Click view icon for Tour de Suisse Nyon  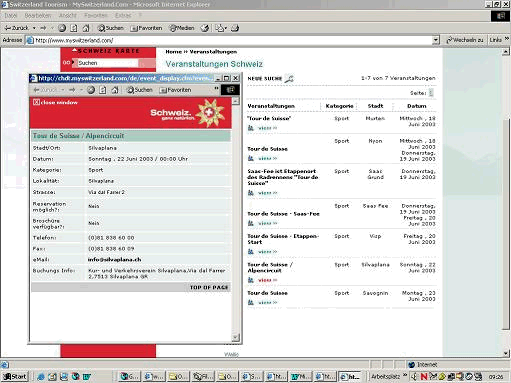(251, 158)
